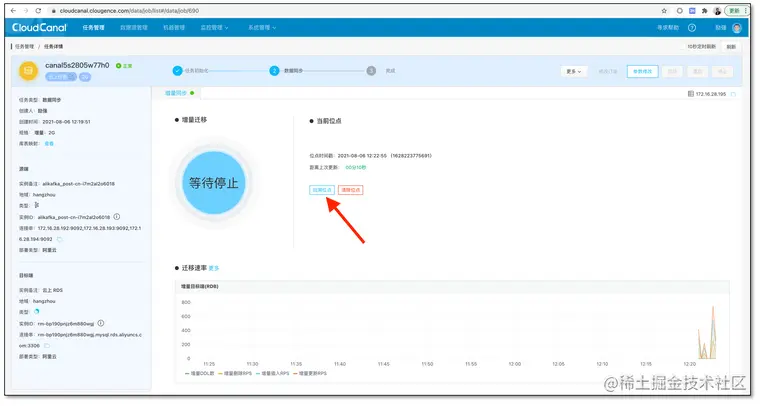760x406 pixels.
Task: Click the info icon after alikafka_post-cn instance ID
Action: click(x=116, y=217)
